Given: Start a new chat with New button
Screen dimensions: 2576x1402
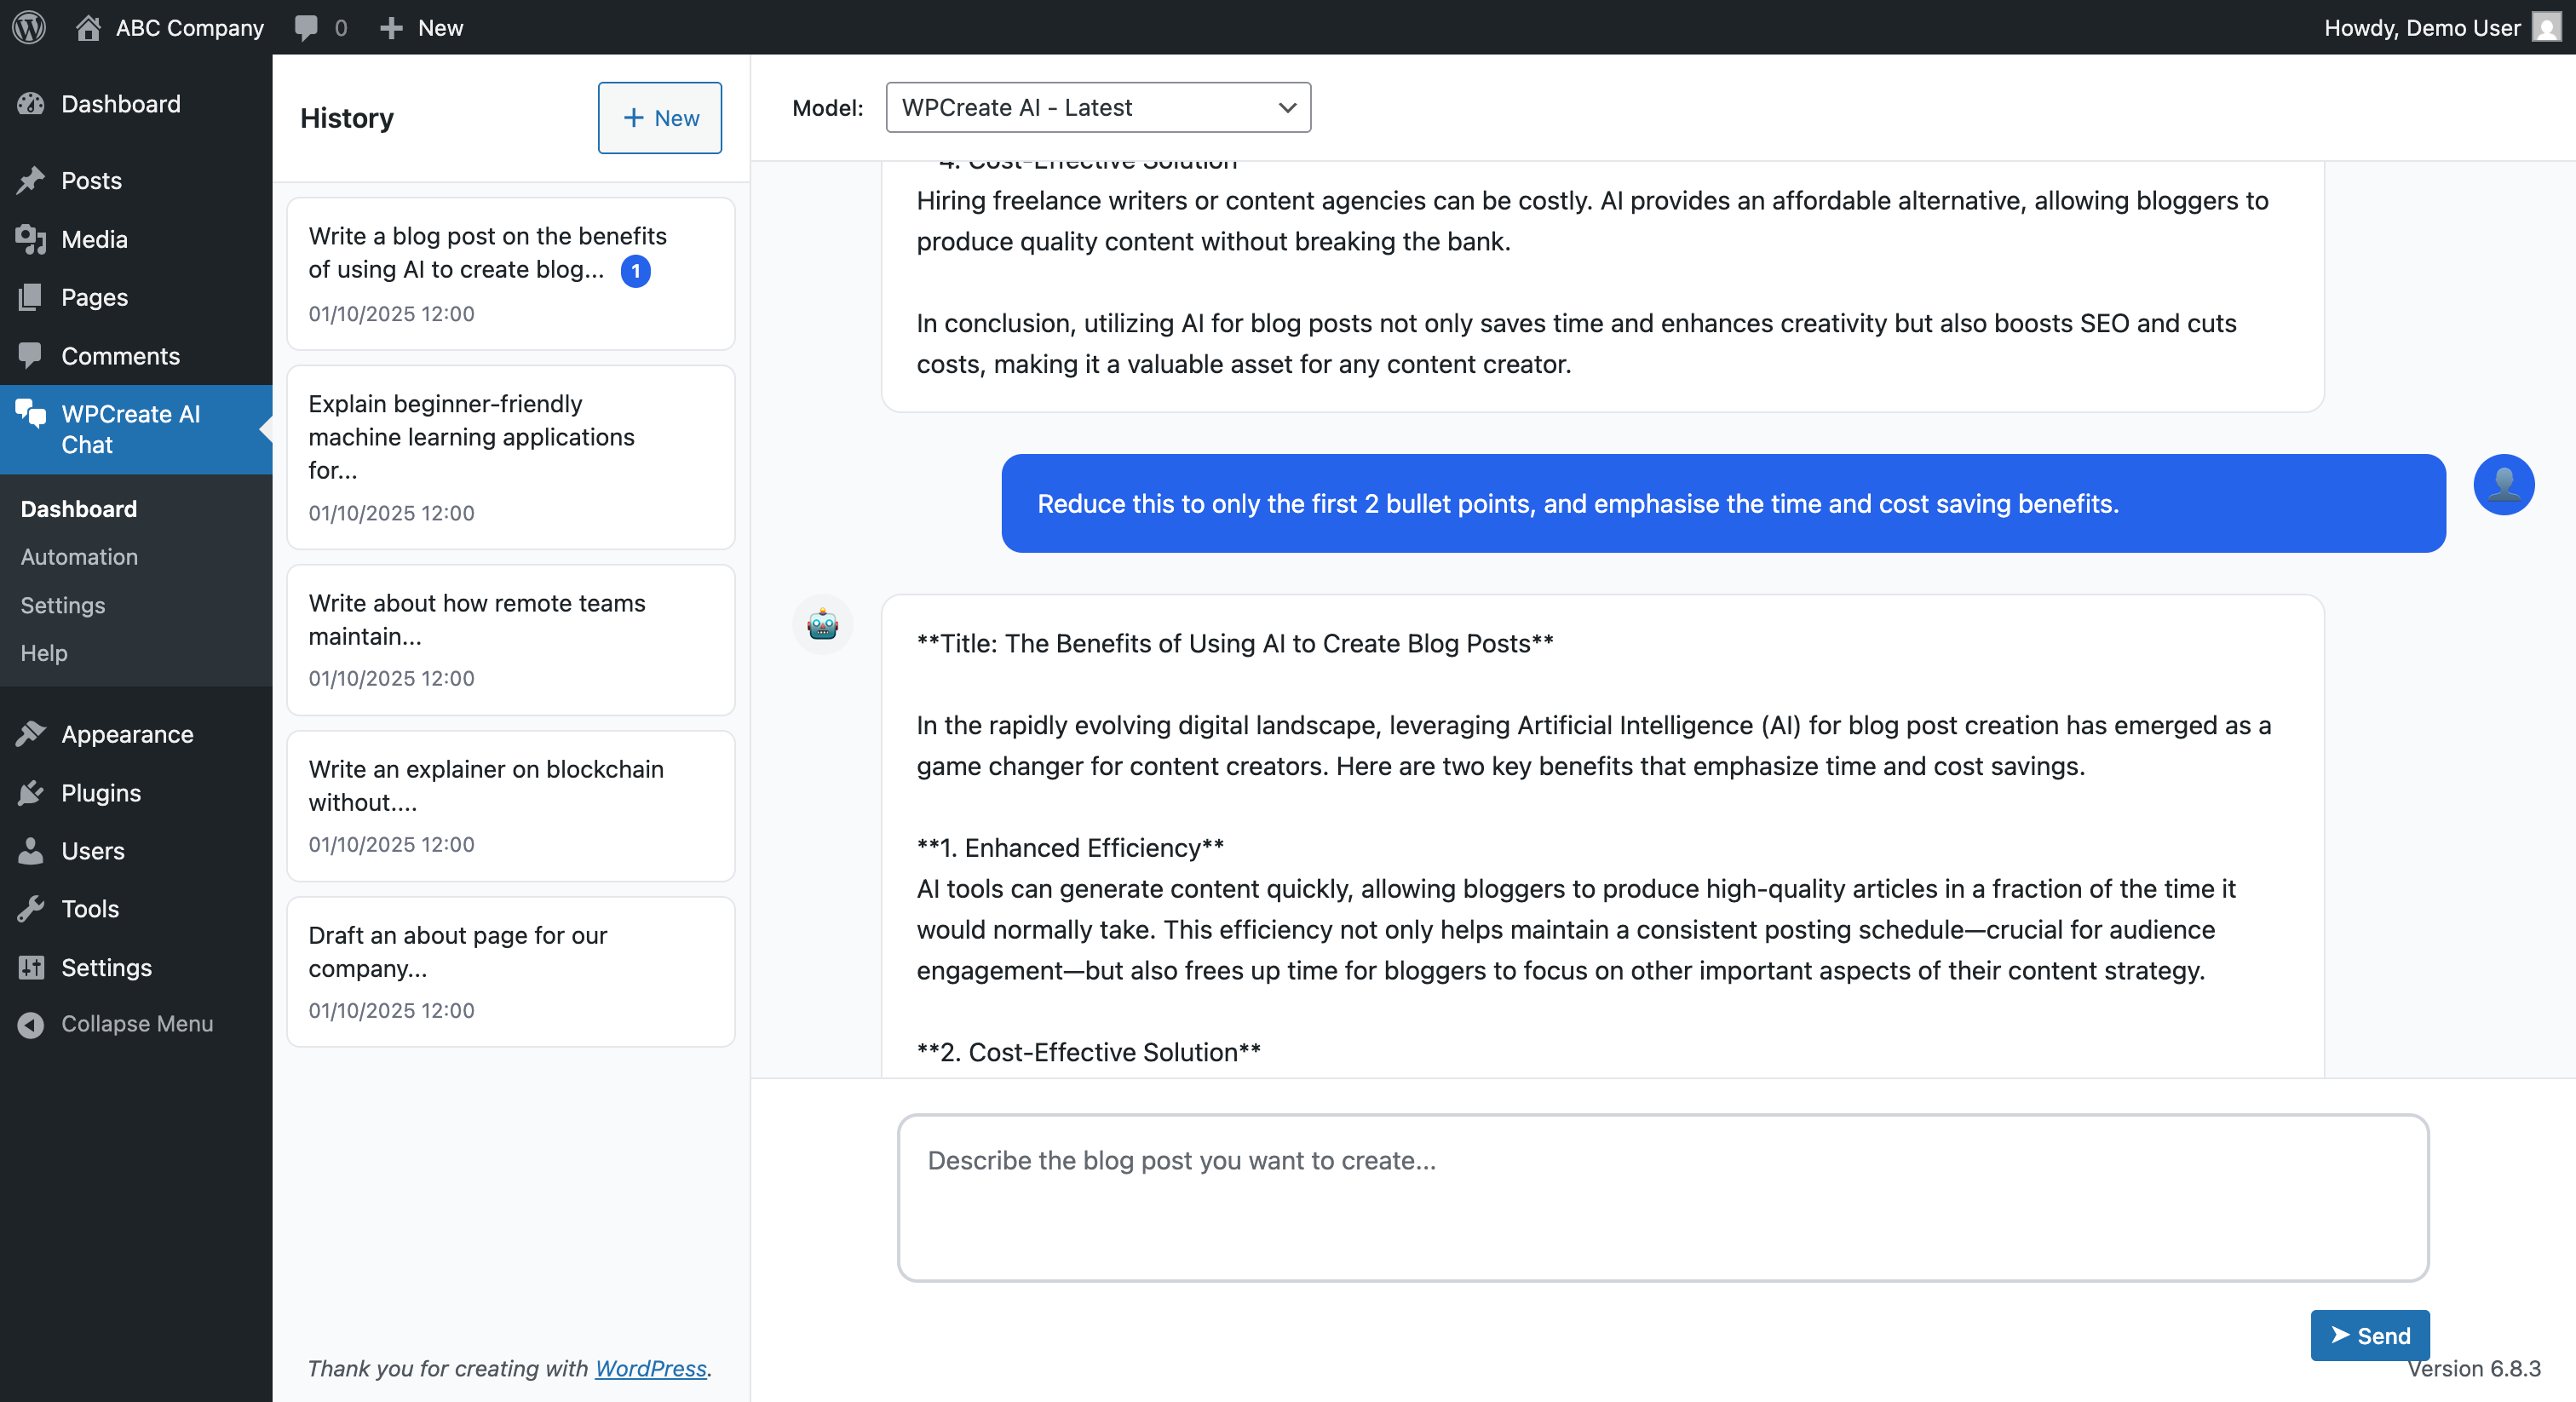Looking at the screenshot, I should [x=659, y=118].
